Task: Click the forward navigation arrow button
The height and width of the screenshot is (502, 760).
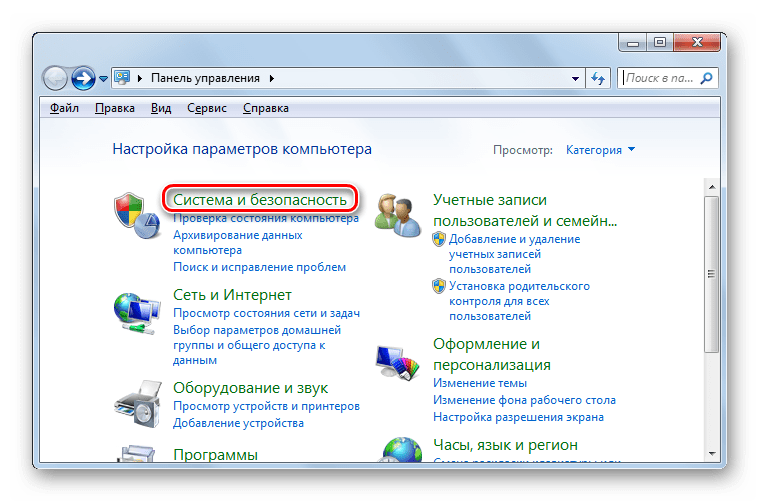Action: pos(83,78)
